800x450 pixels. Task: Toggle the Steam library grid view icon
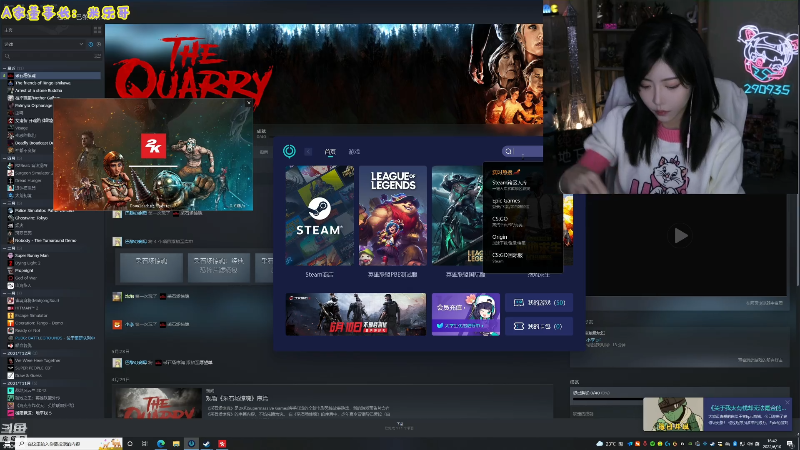point(97,30)
